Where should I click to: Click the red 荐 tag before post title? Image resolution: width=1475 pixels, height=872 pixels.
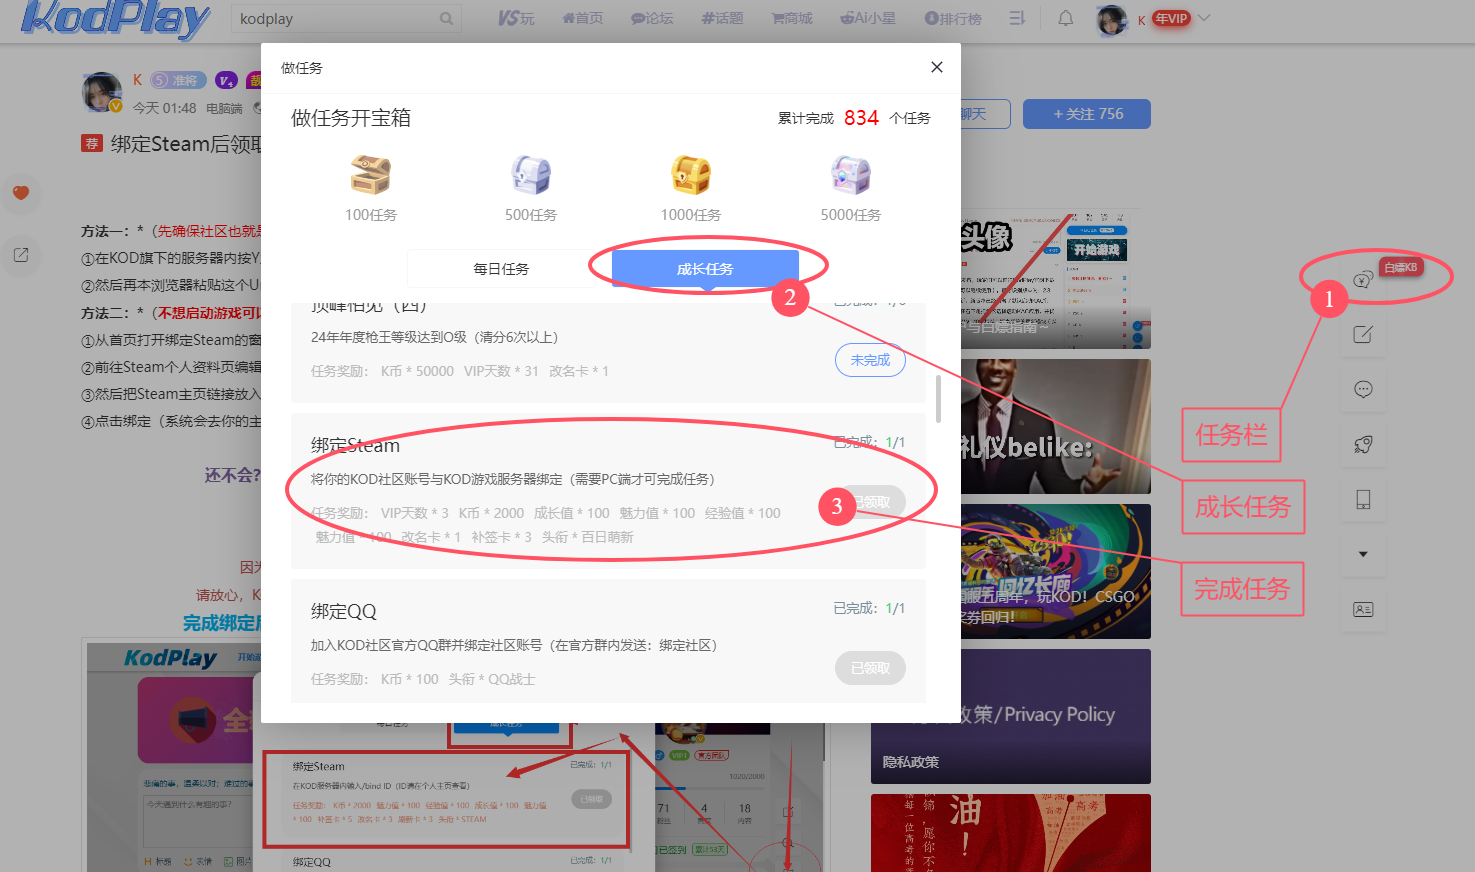pos(92,144)
